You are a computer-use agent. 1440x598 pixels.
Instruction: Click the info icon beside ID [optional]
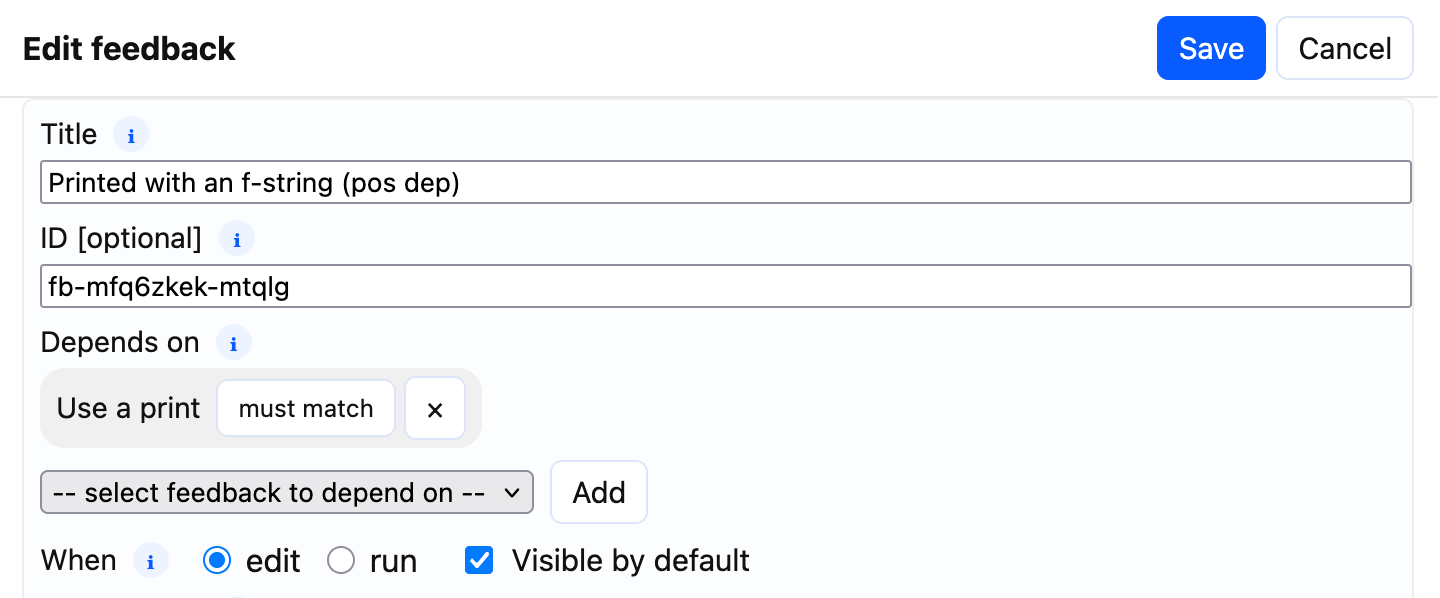tap(237, 239)
